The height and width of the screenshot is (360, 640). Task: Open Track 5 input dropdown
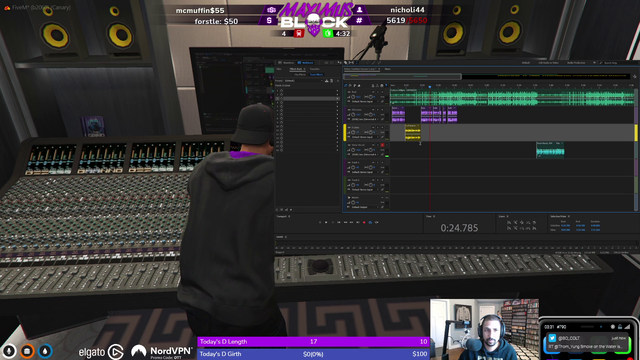[365, 172]
